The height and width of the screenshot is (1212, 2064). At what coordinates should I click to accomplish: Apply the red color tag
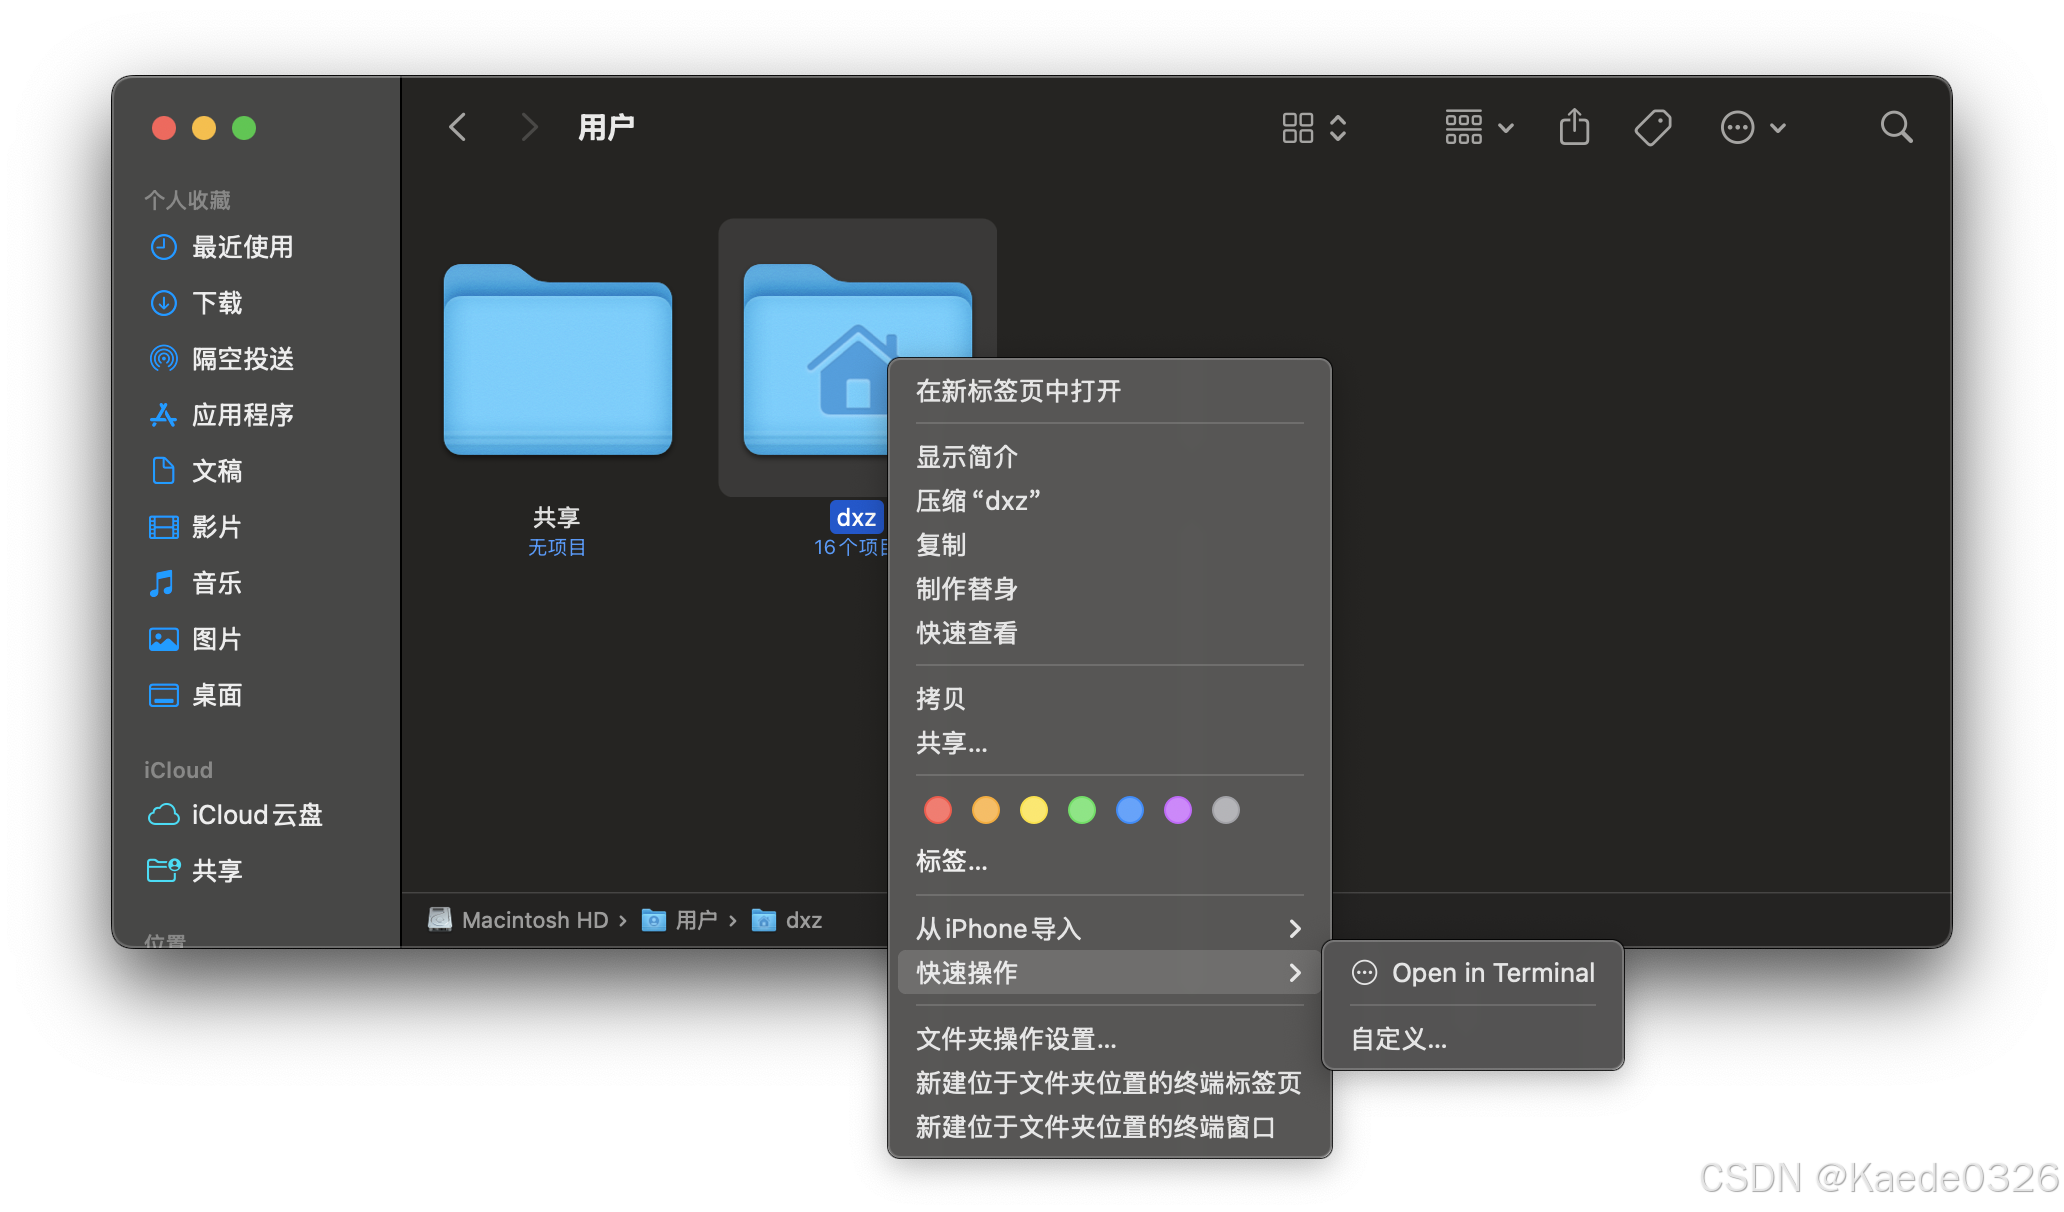tap(938, 810)
